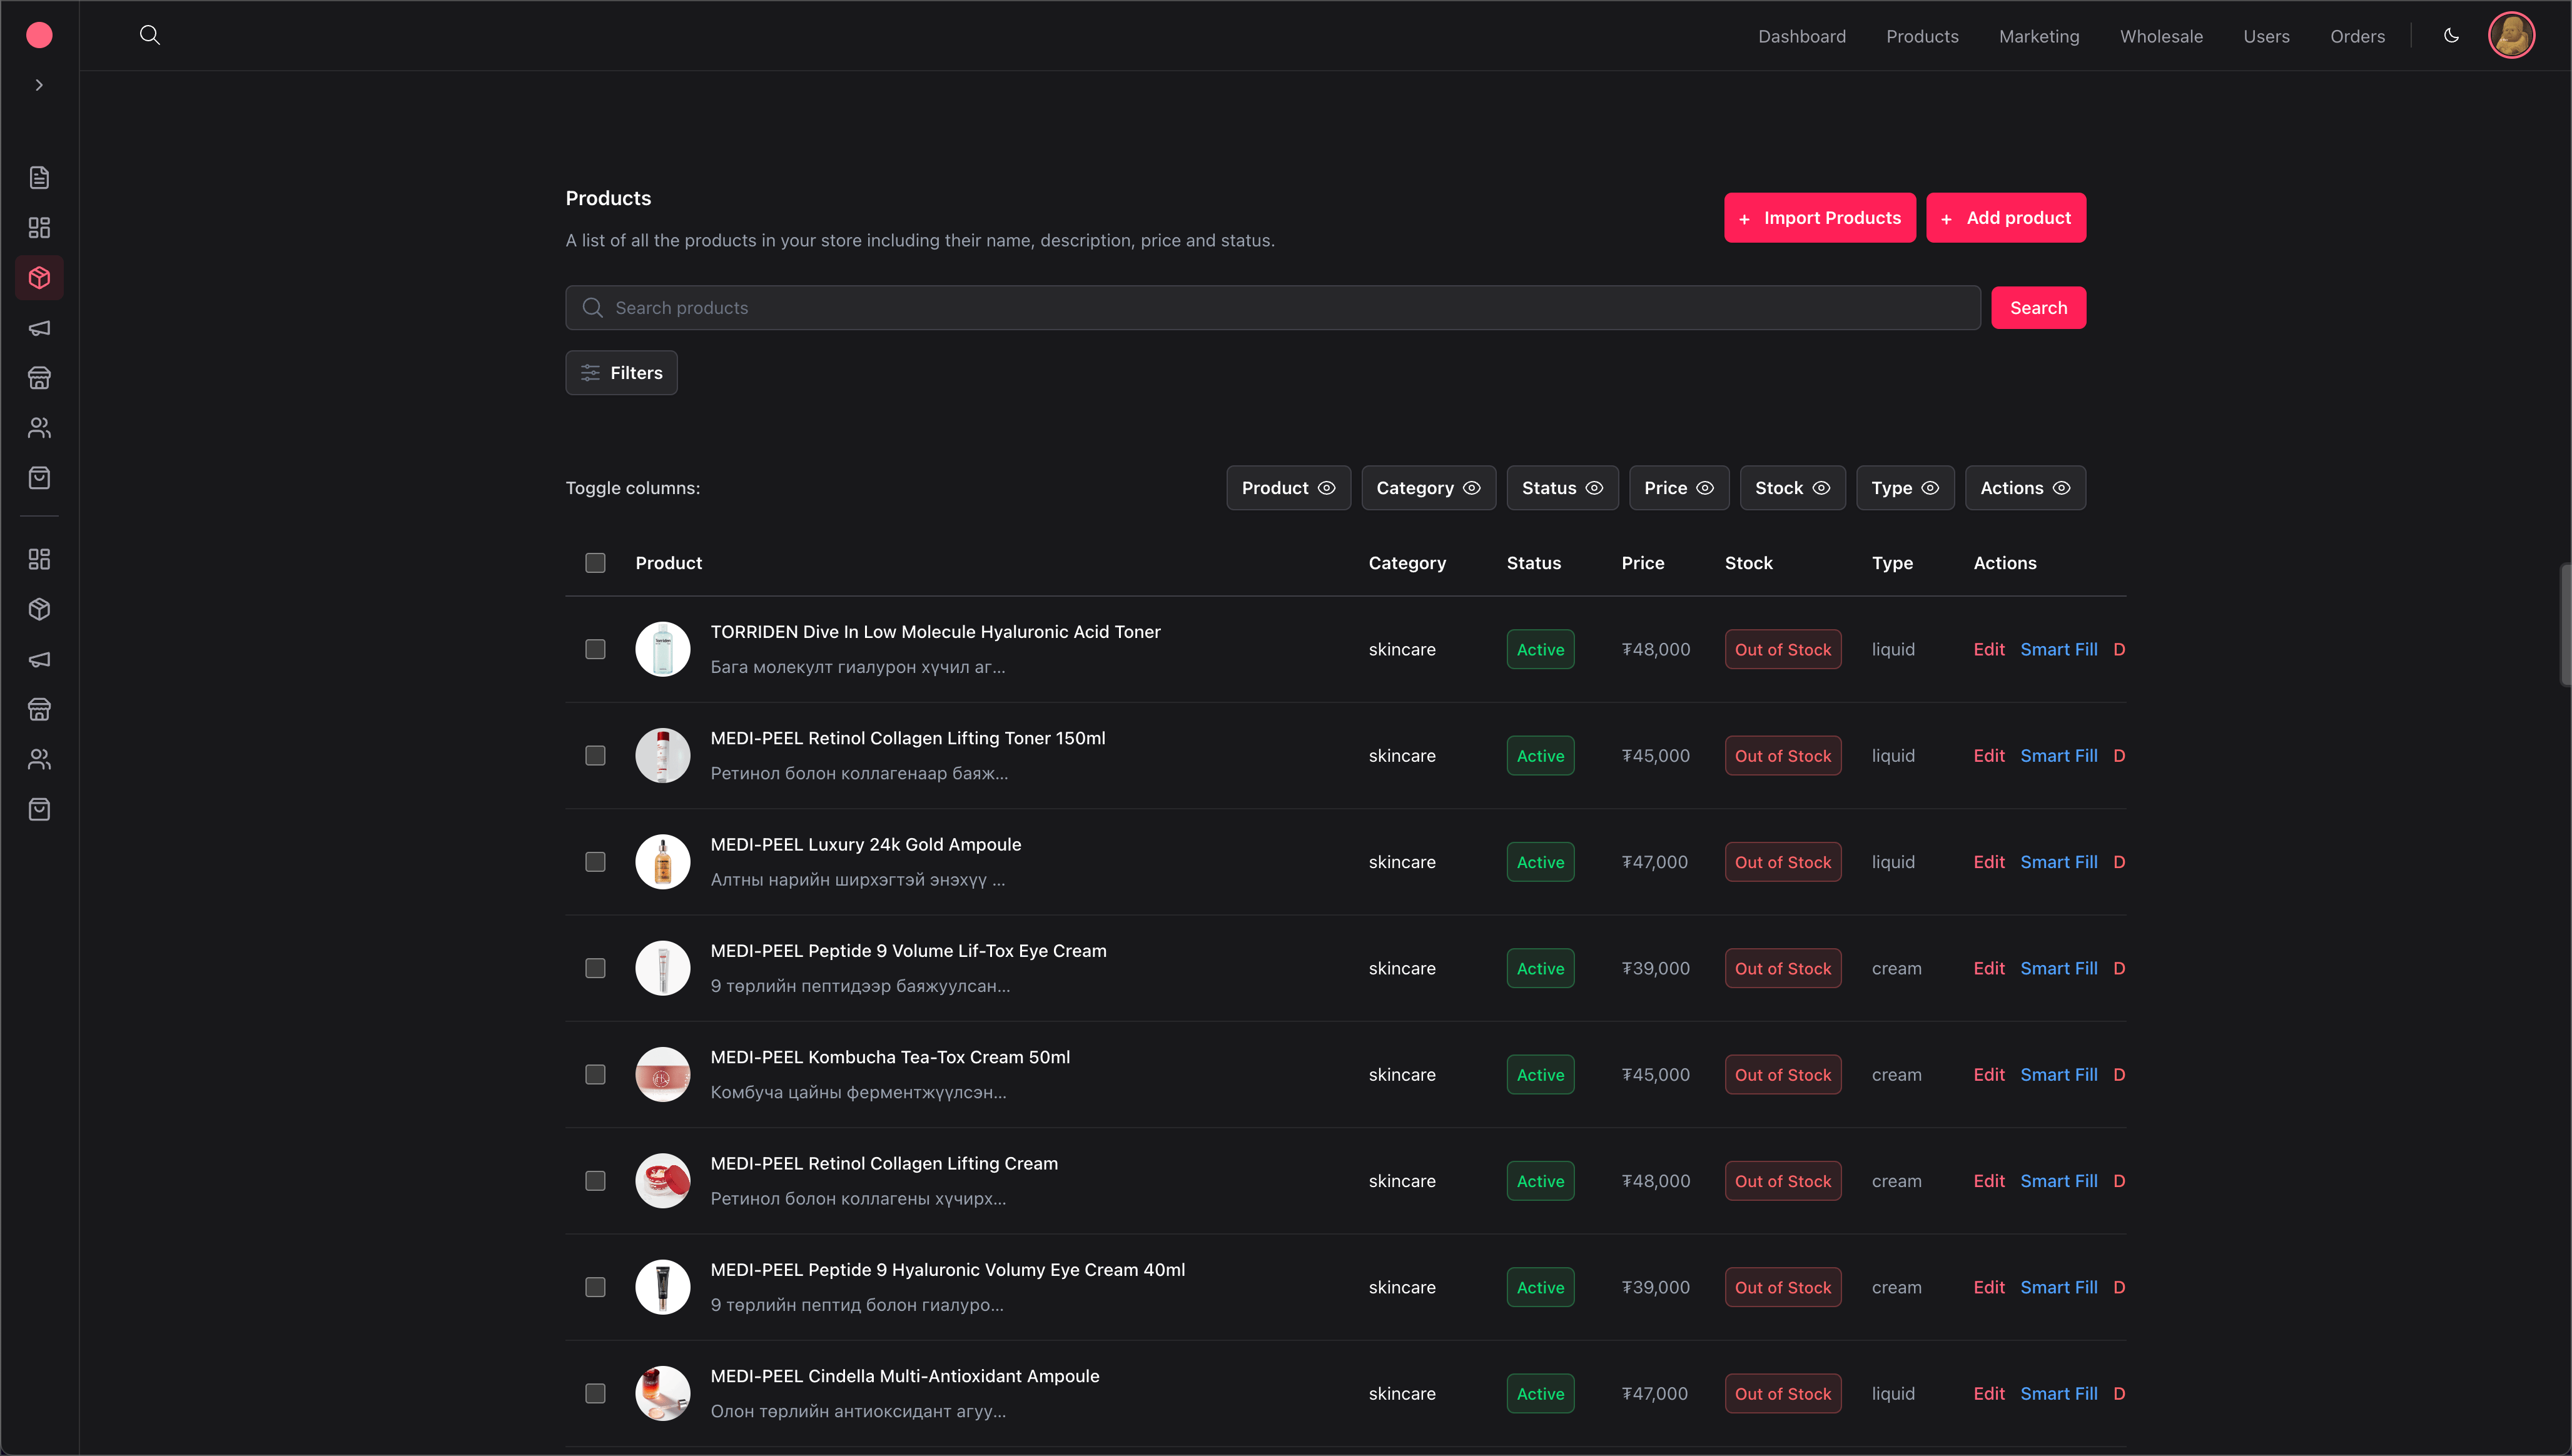This screenshot has height=1456, width=2572.
Task: Open the Filters panel
Action: pos(621,373)
